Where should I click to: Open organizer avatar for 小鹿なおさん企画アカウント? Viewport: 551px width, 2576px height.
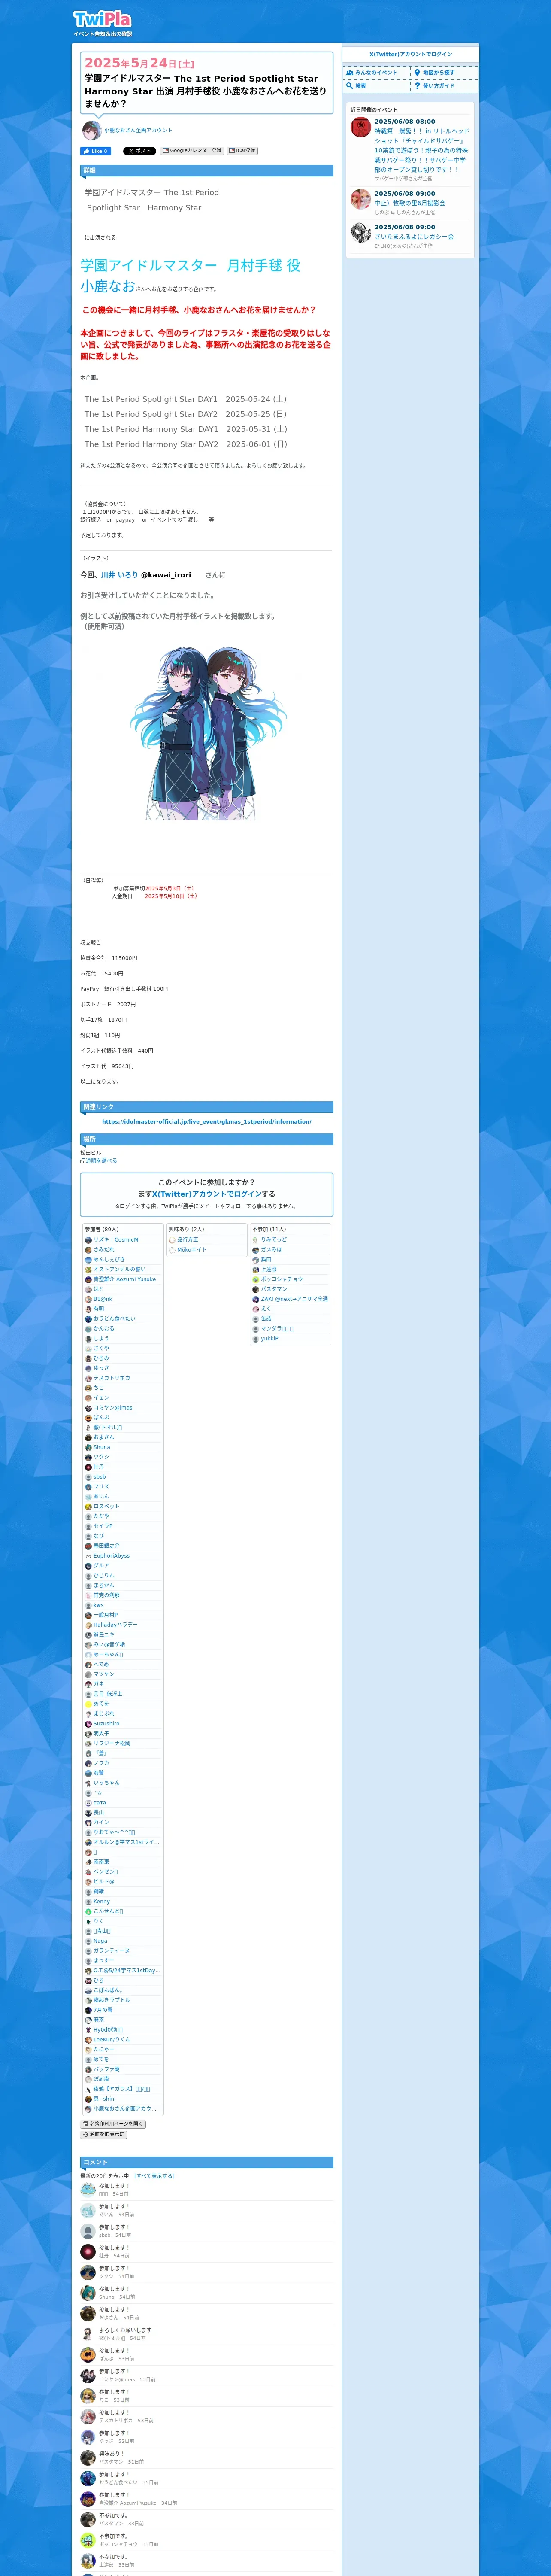tap(91, 130)
